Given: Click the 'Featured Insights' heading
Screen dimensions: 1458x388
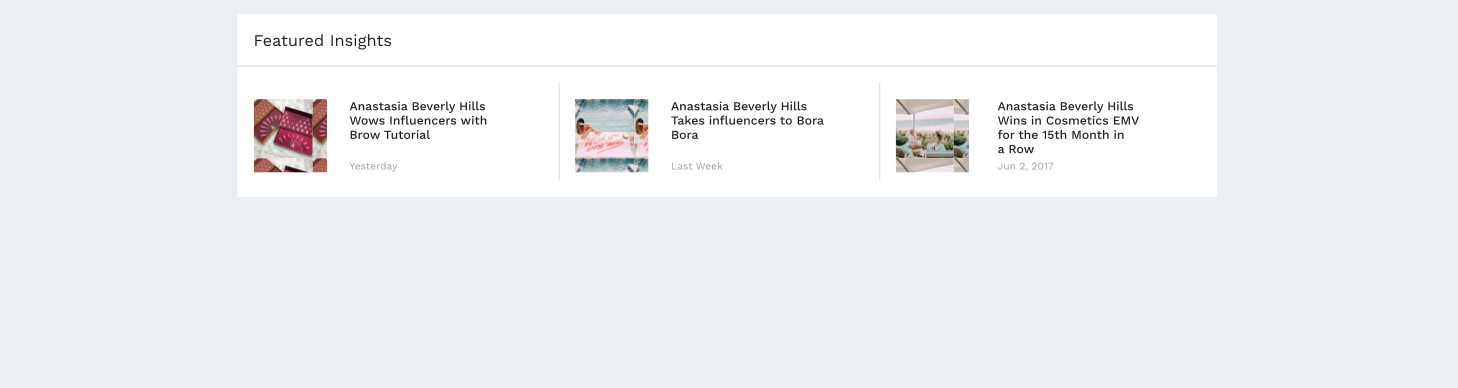Looking at the screenshot, I should (322, 41).
